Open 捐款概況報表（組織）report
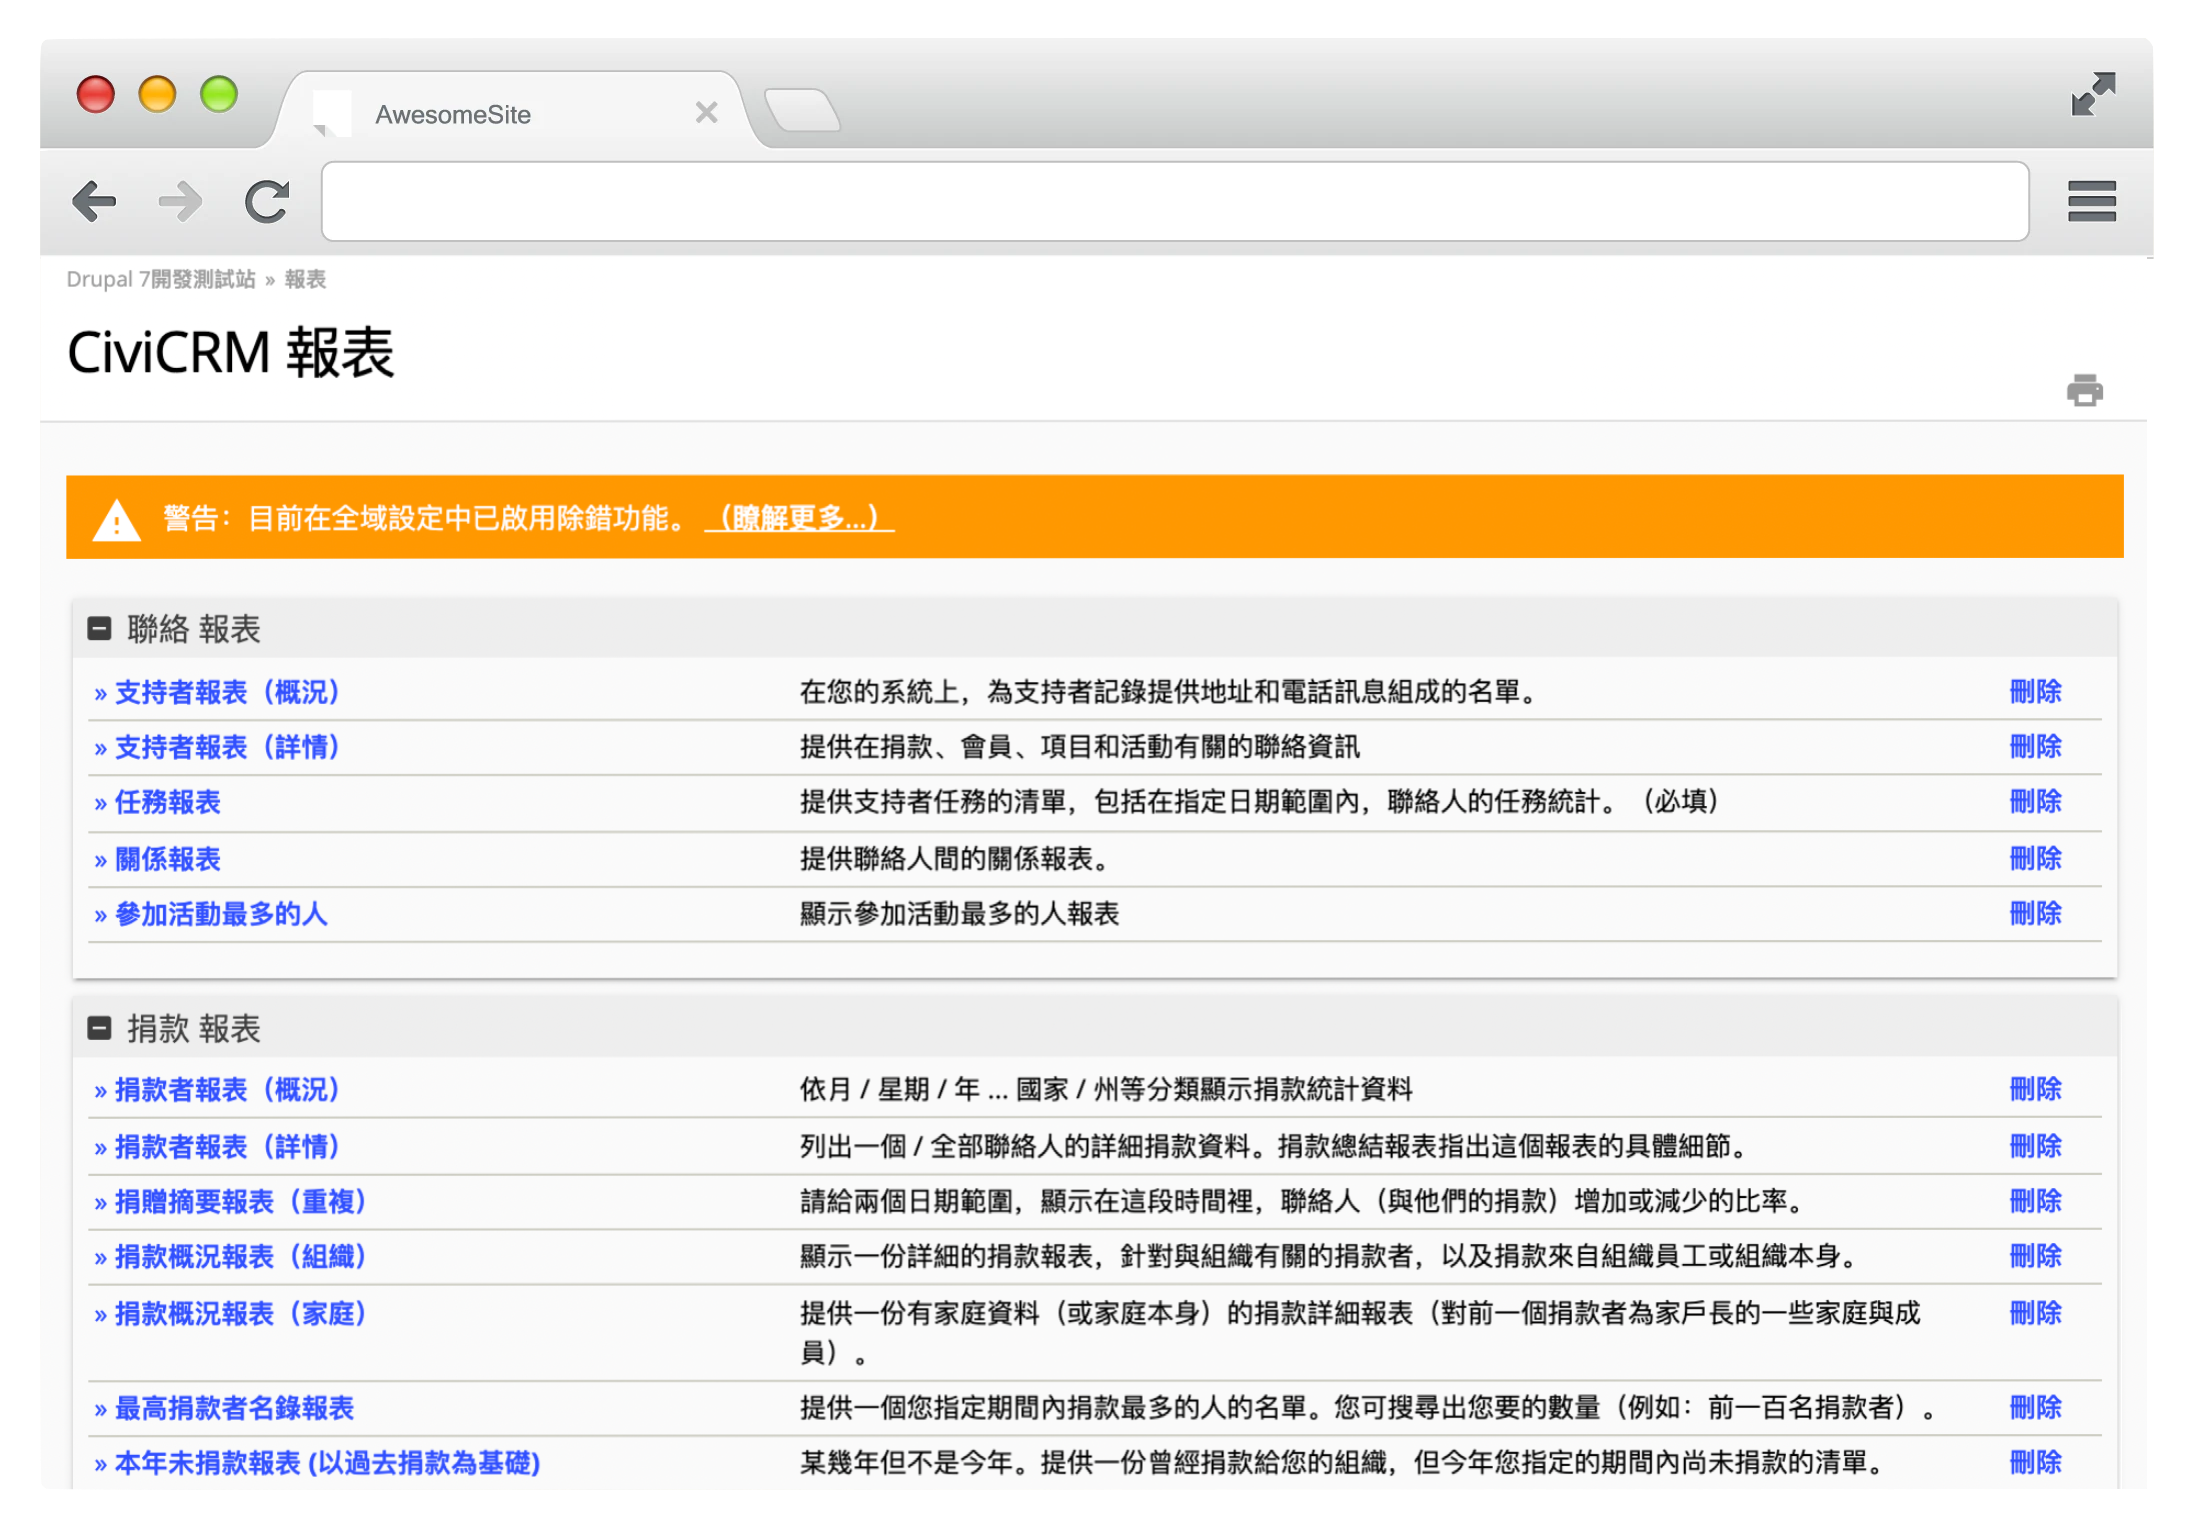 tap(242, 1256)
